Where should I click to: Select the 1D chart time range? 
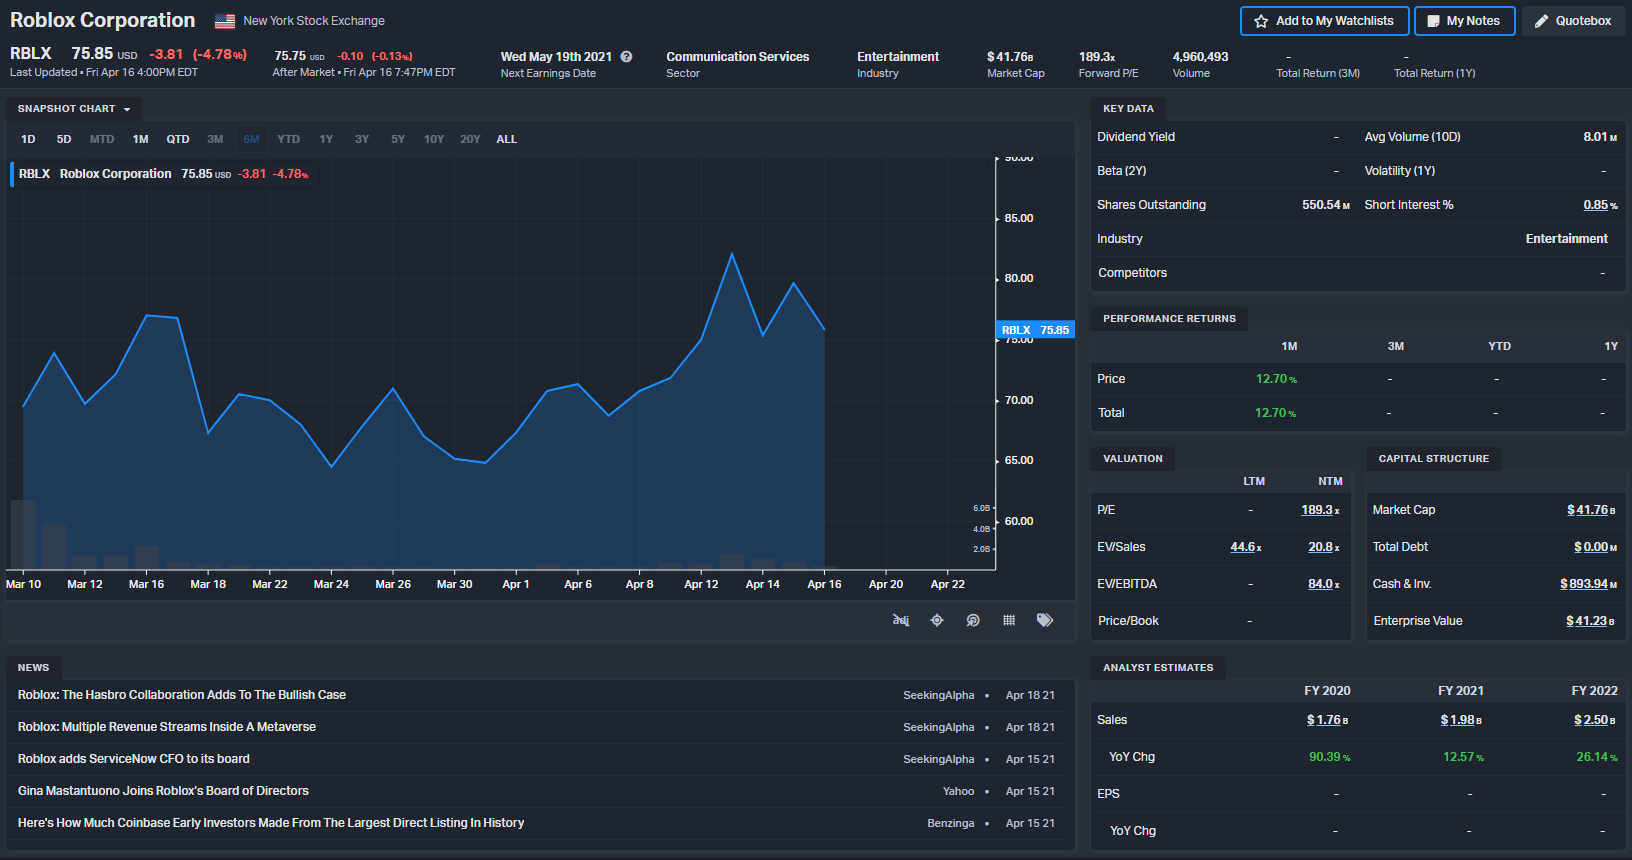pos(28,139)
